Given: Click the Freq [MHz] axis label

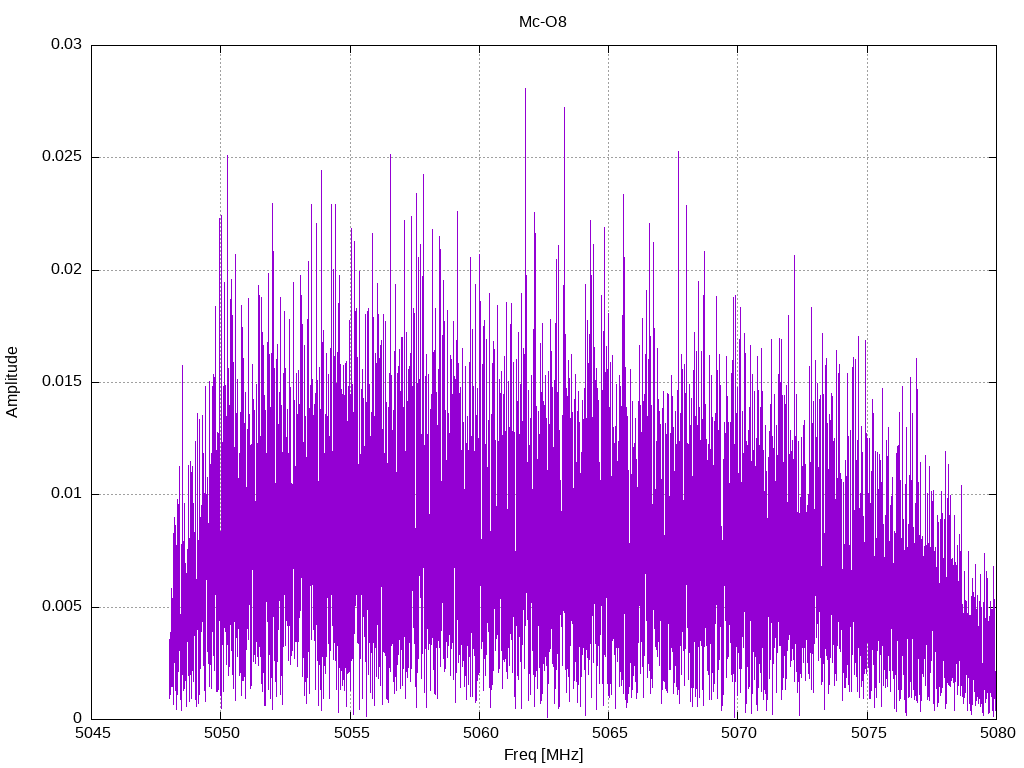Looking at the screenshot, I should (543, 755).
